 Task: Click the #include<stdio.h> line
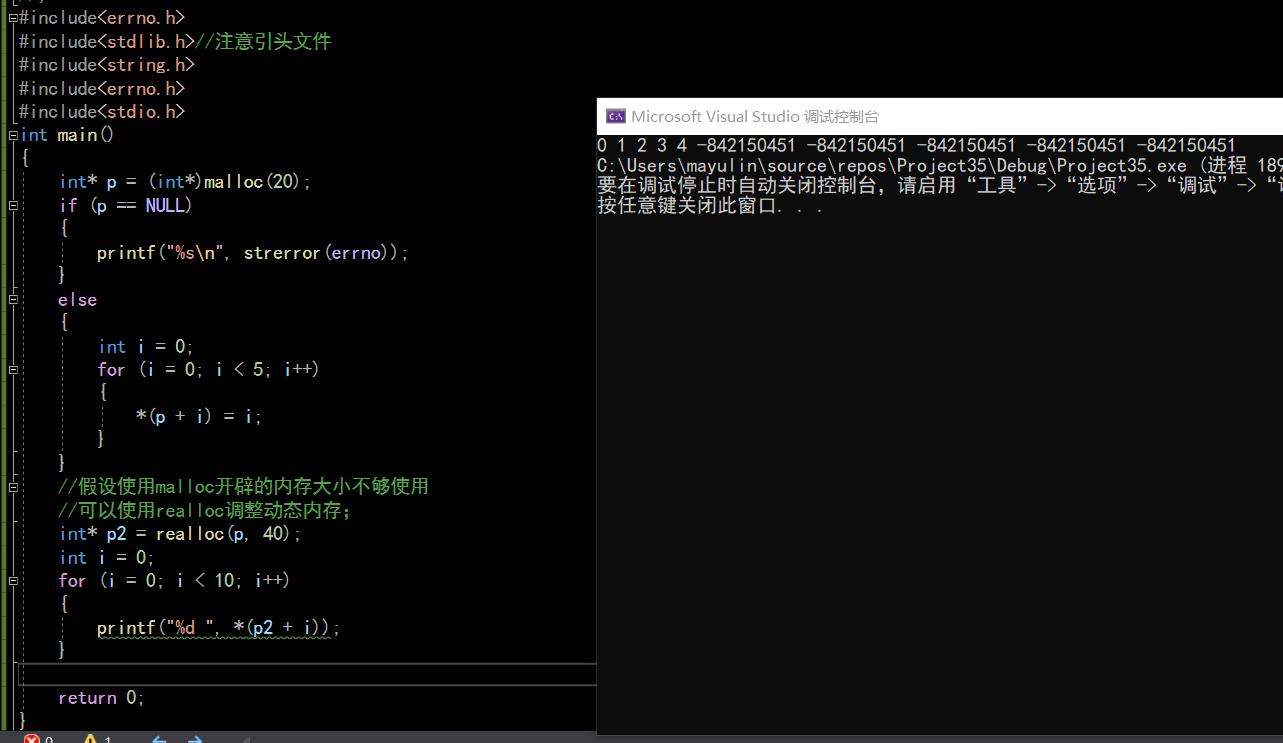[102, 112]
